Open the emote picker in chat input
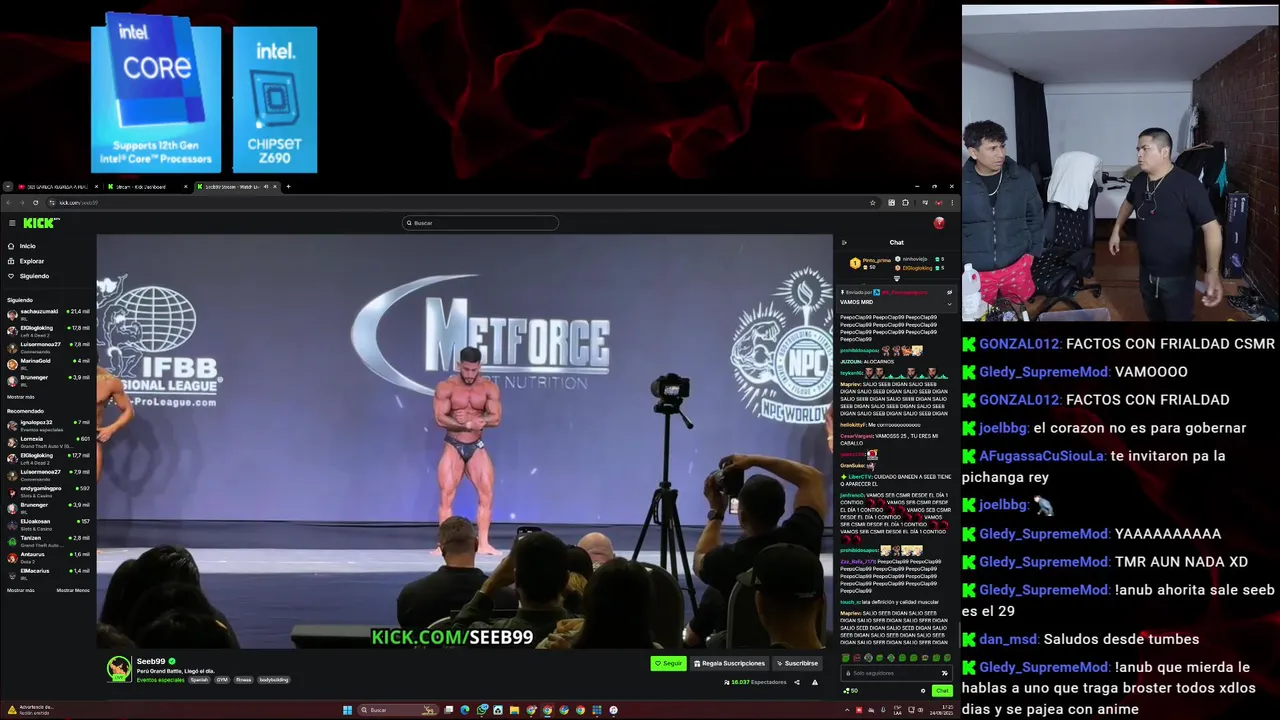The height and width of the screenshot is (720, 1280). (944, 673)
